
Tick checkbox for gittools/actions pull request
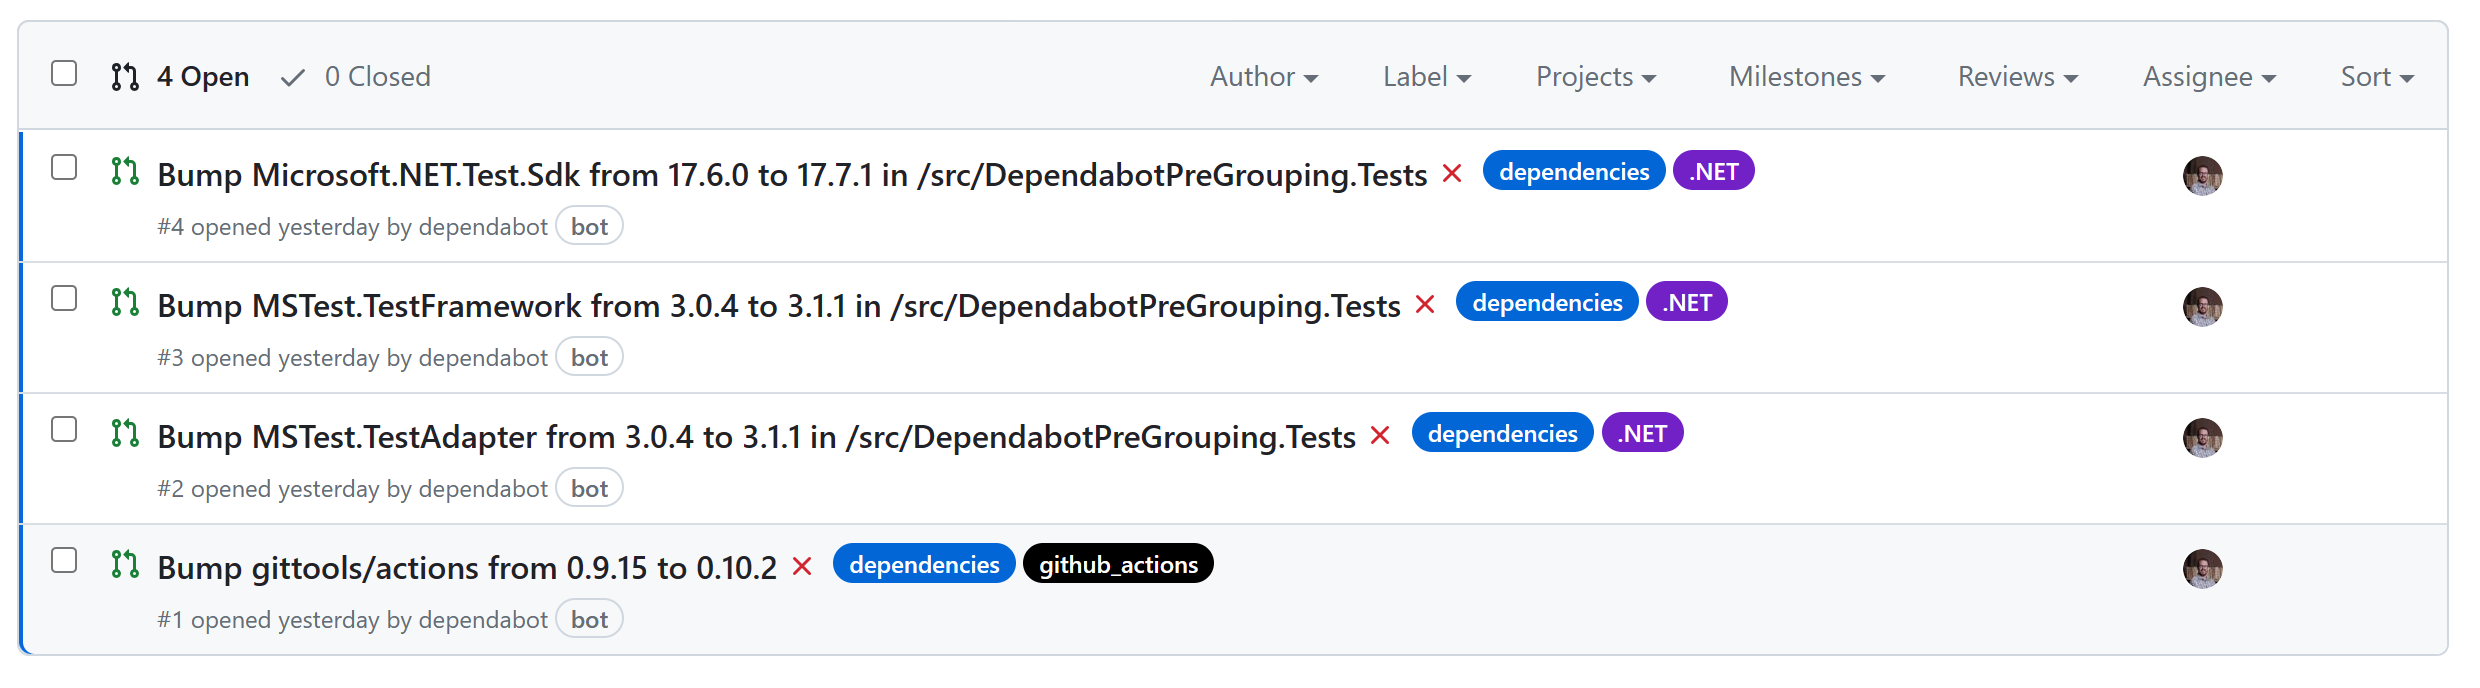pos(64,560)
